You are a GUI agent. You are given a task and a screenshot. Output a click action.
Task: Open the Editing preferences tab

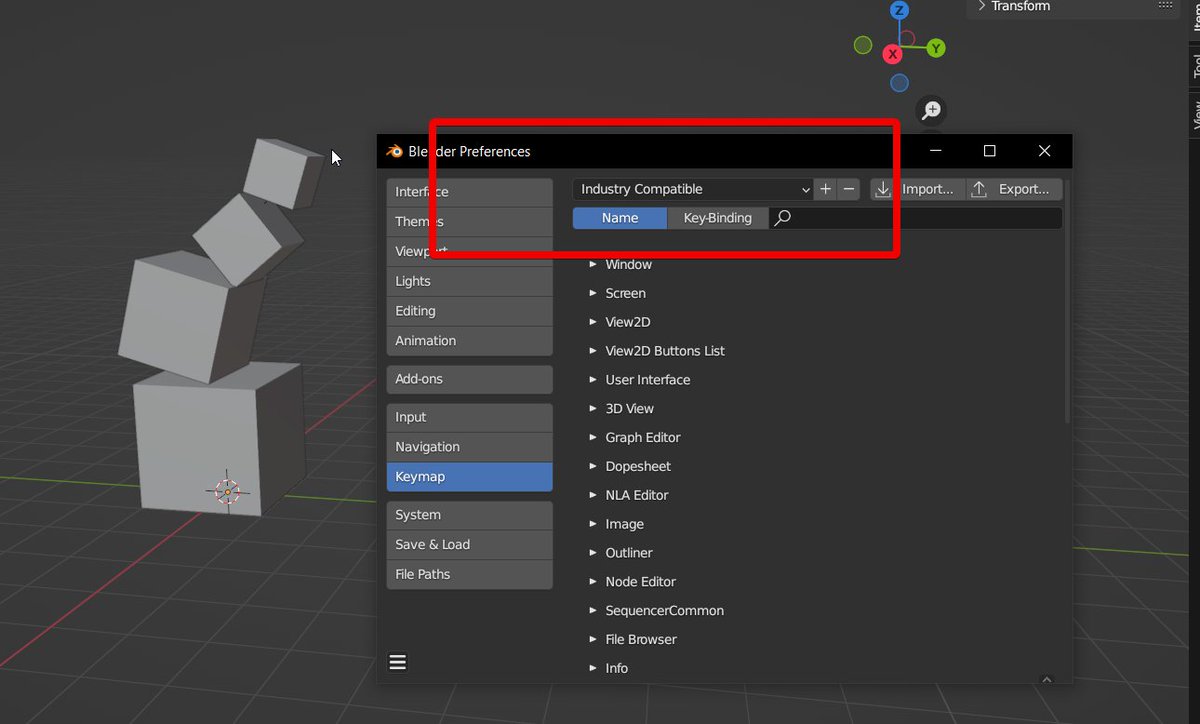click(469, 311)
